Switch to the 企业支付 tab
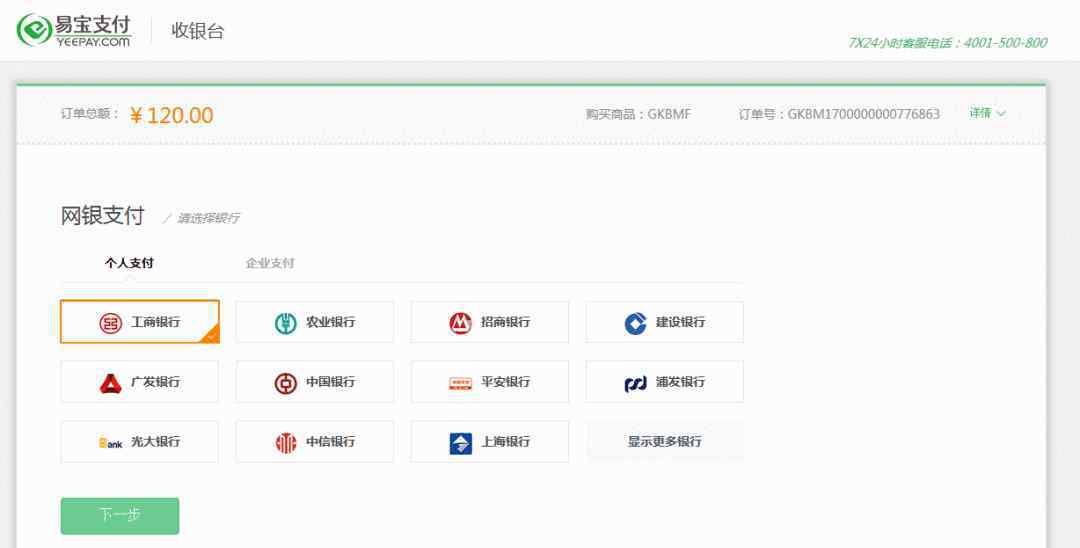1080x548 pixels. pos(270,263)
